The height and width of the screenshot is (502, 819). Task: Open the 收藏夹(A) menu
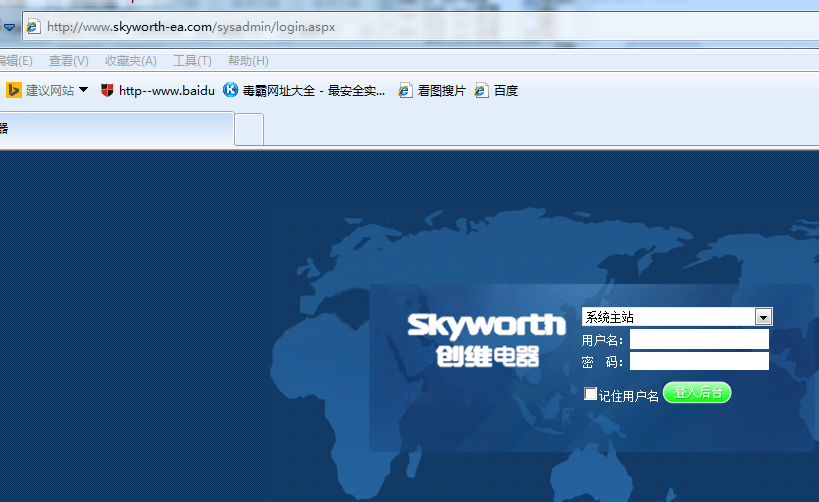tap(131, 61)
